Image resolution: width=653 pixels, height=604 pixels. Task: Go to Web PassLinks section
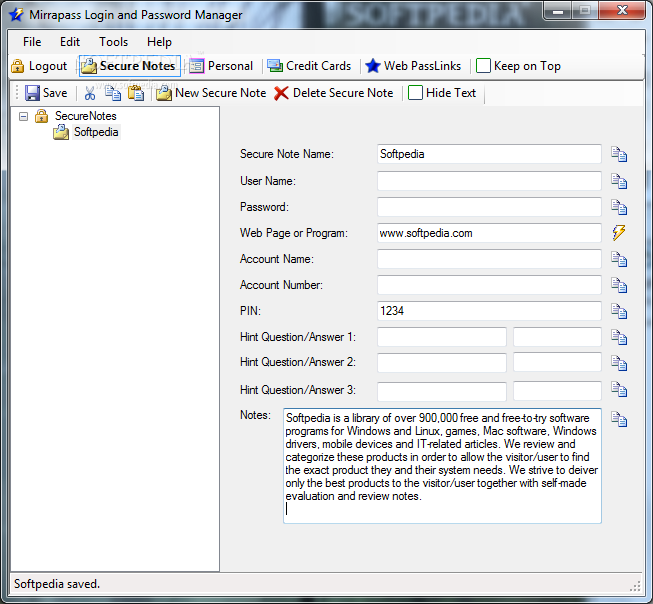pos(413,66)
